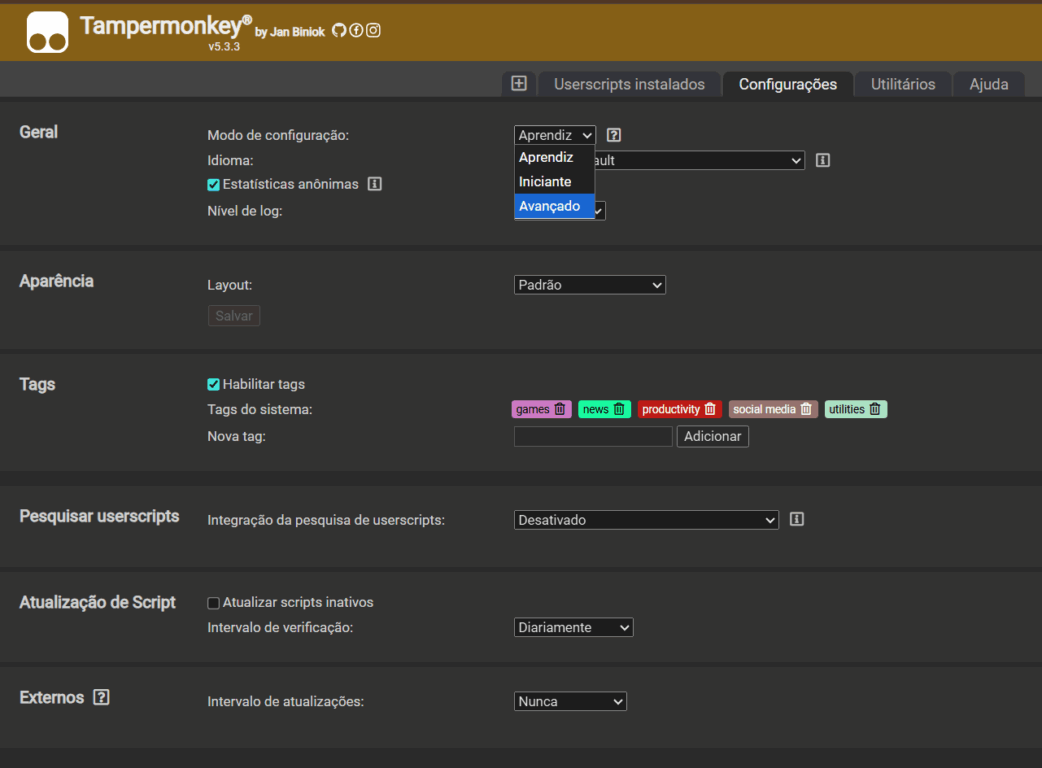
Task: Open the Nível de log dropdown arrow
Action: coord(599,211)
